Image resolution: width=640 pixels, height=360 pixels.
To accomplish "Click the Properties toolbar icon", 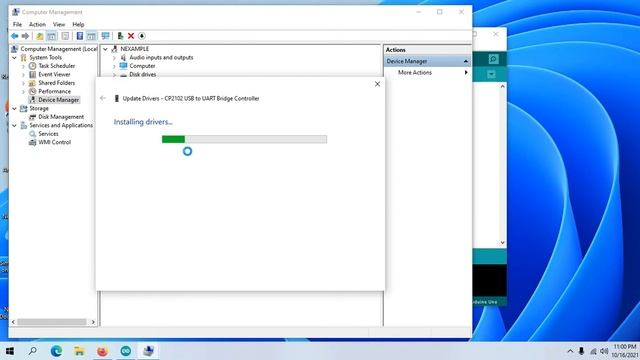I will [65, 36].
